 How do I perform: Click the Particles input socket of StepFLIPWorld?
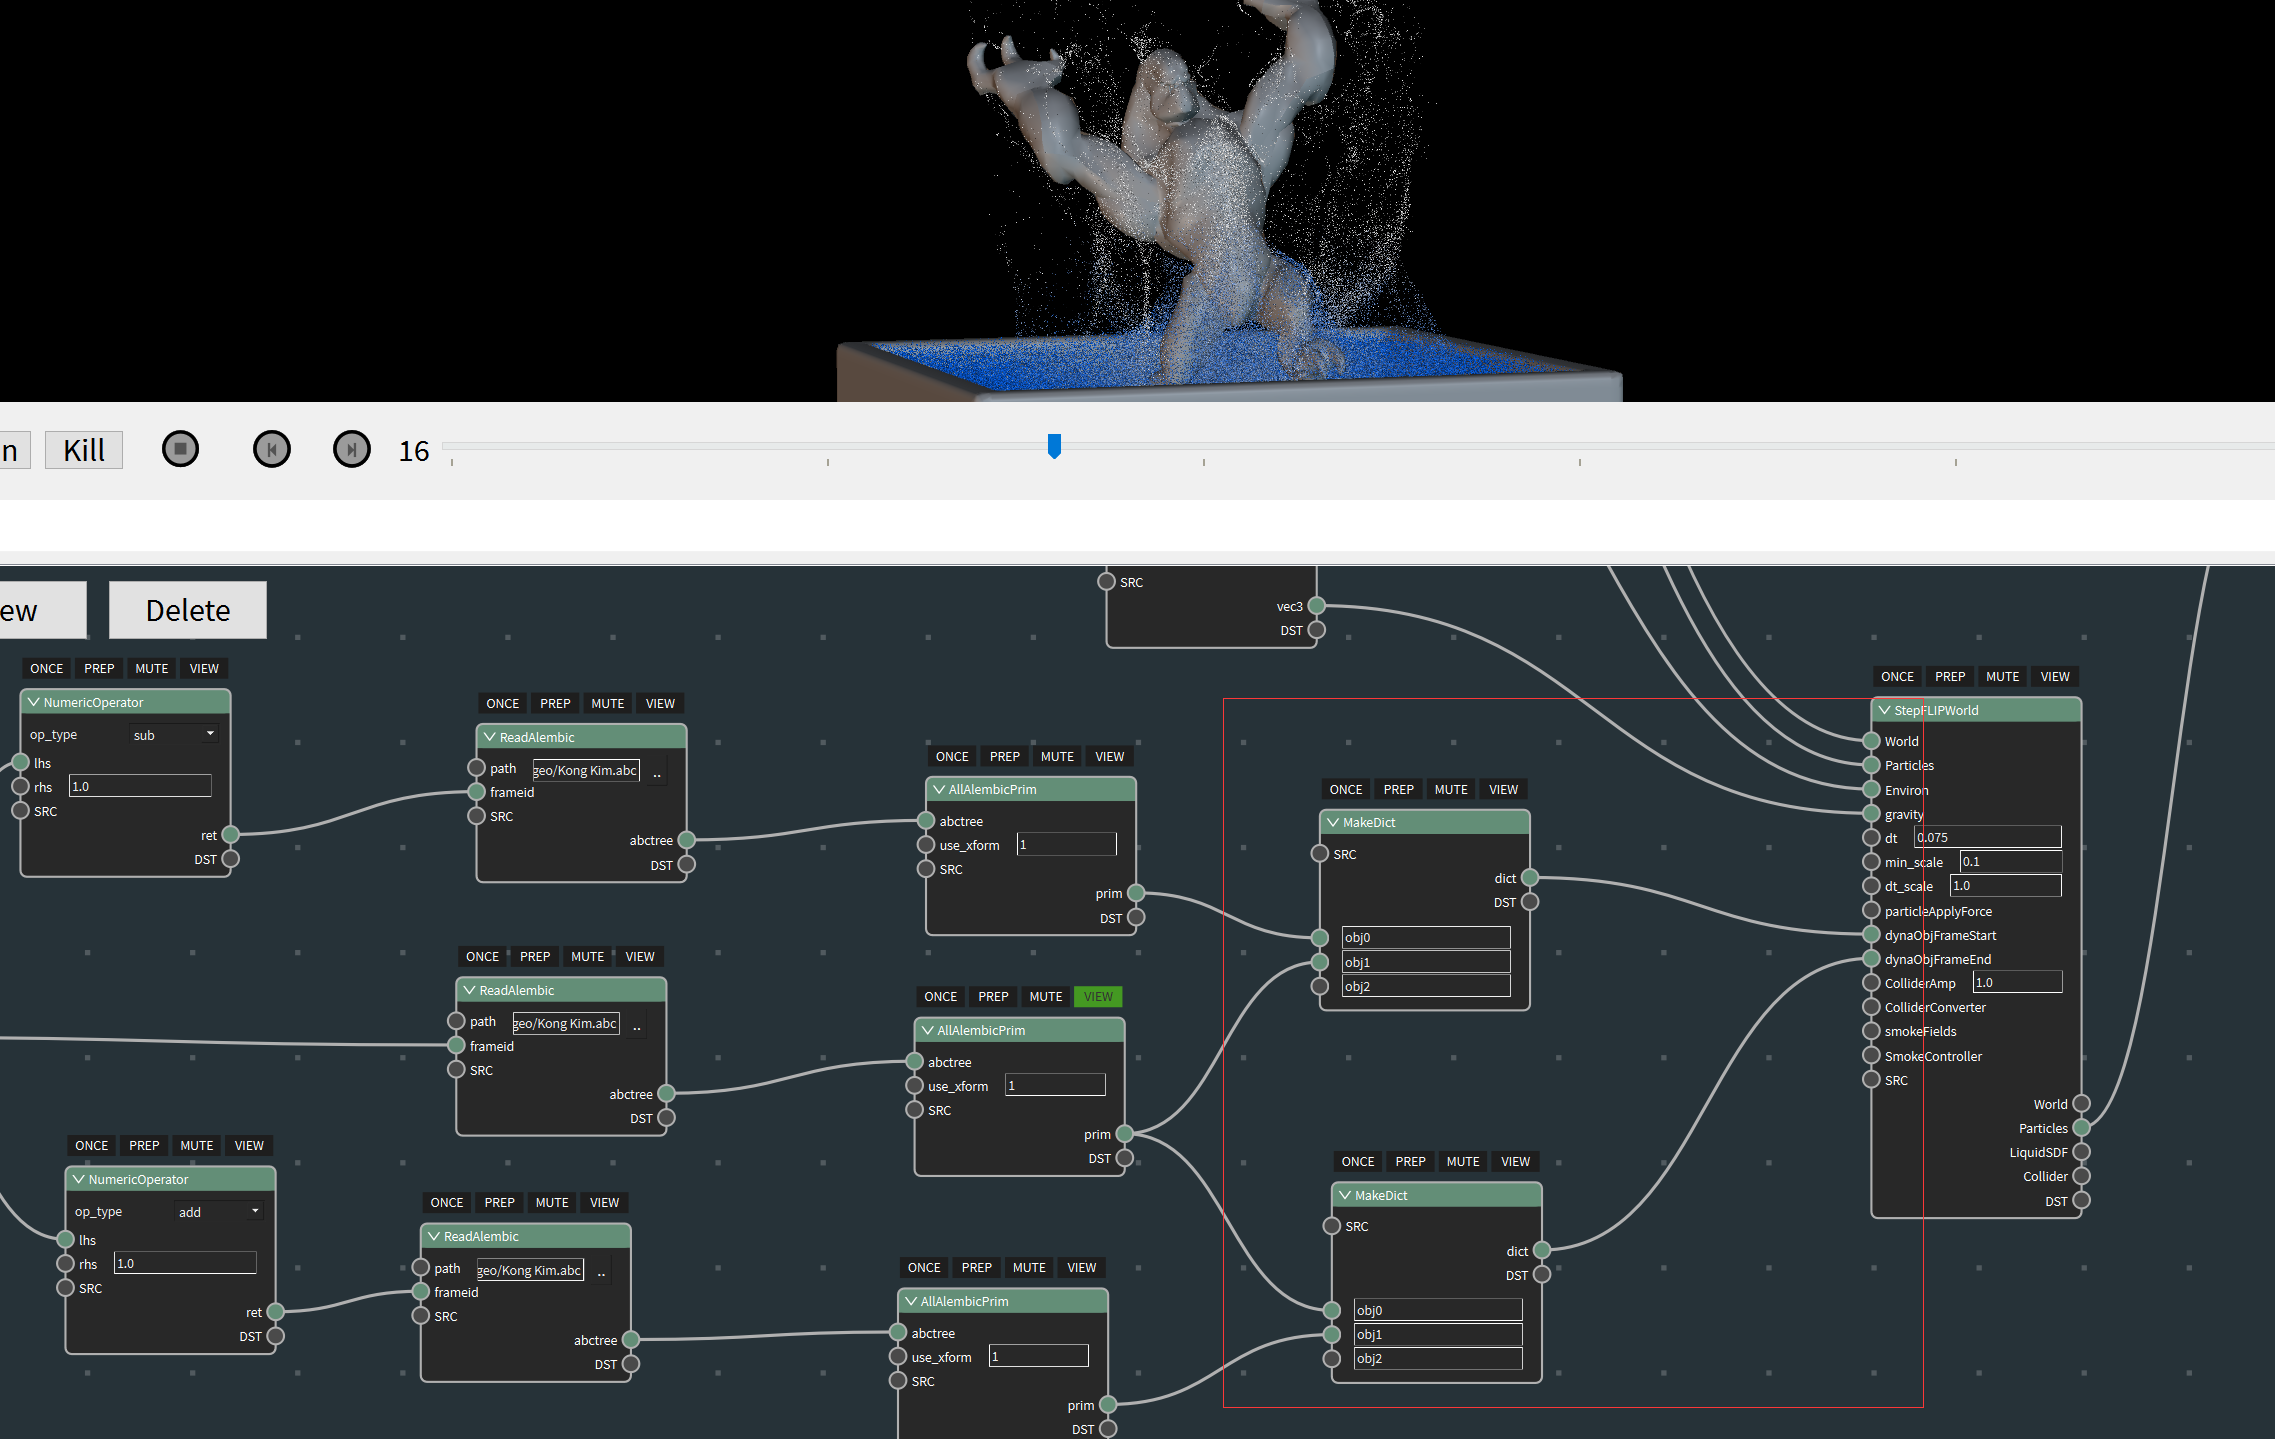[1871, 765]
